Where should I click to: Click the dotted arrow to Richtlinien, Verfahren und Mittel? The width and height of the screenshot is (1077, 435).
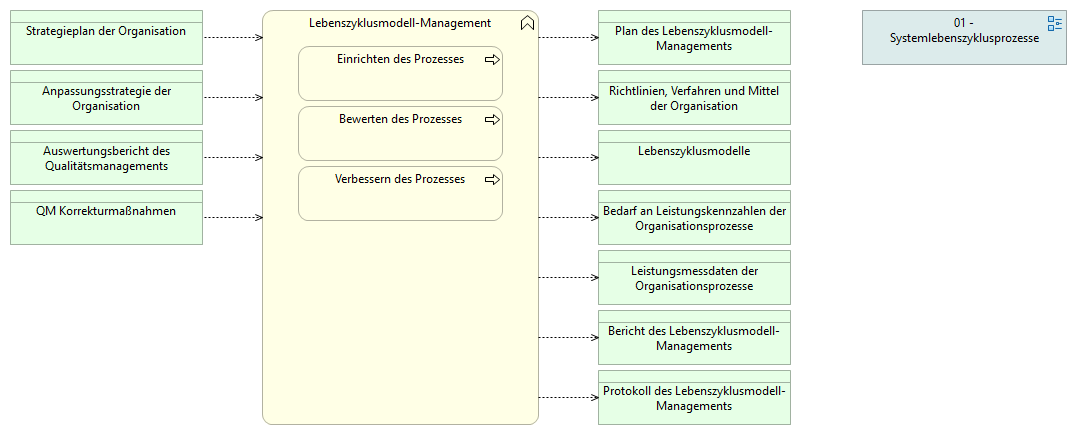click(568, 98)
